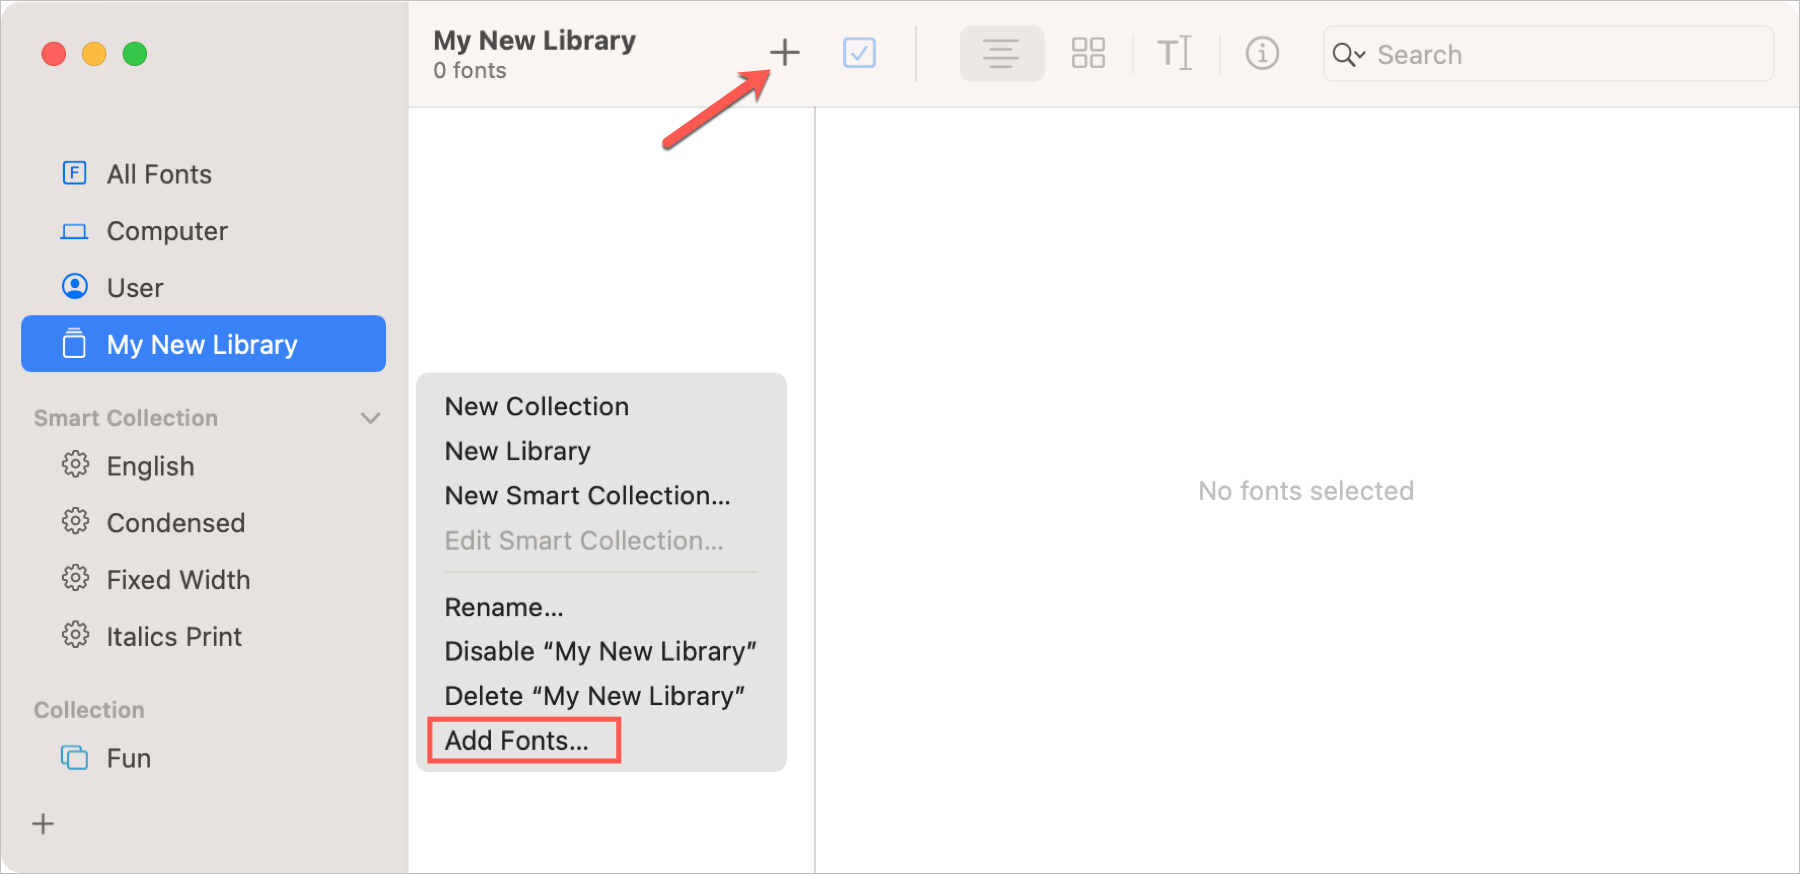Click into the Search field

coord(1548,54)
